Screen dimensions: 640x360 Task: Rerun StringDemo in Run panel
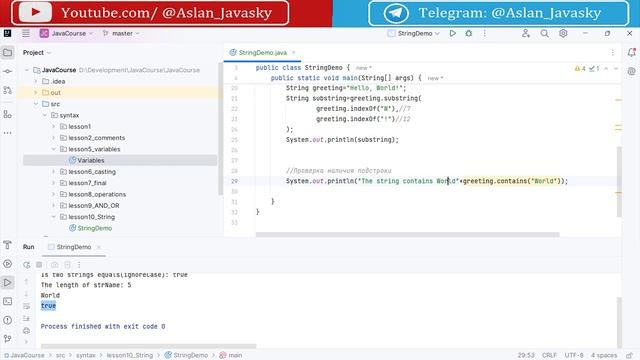(x=27, y=265)
